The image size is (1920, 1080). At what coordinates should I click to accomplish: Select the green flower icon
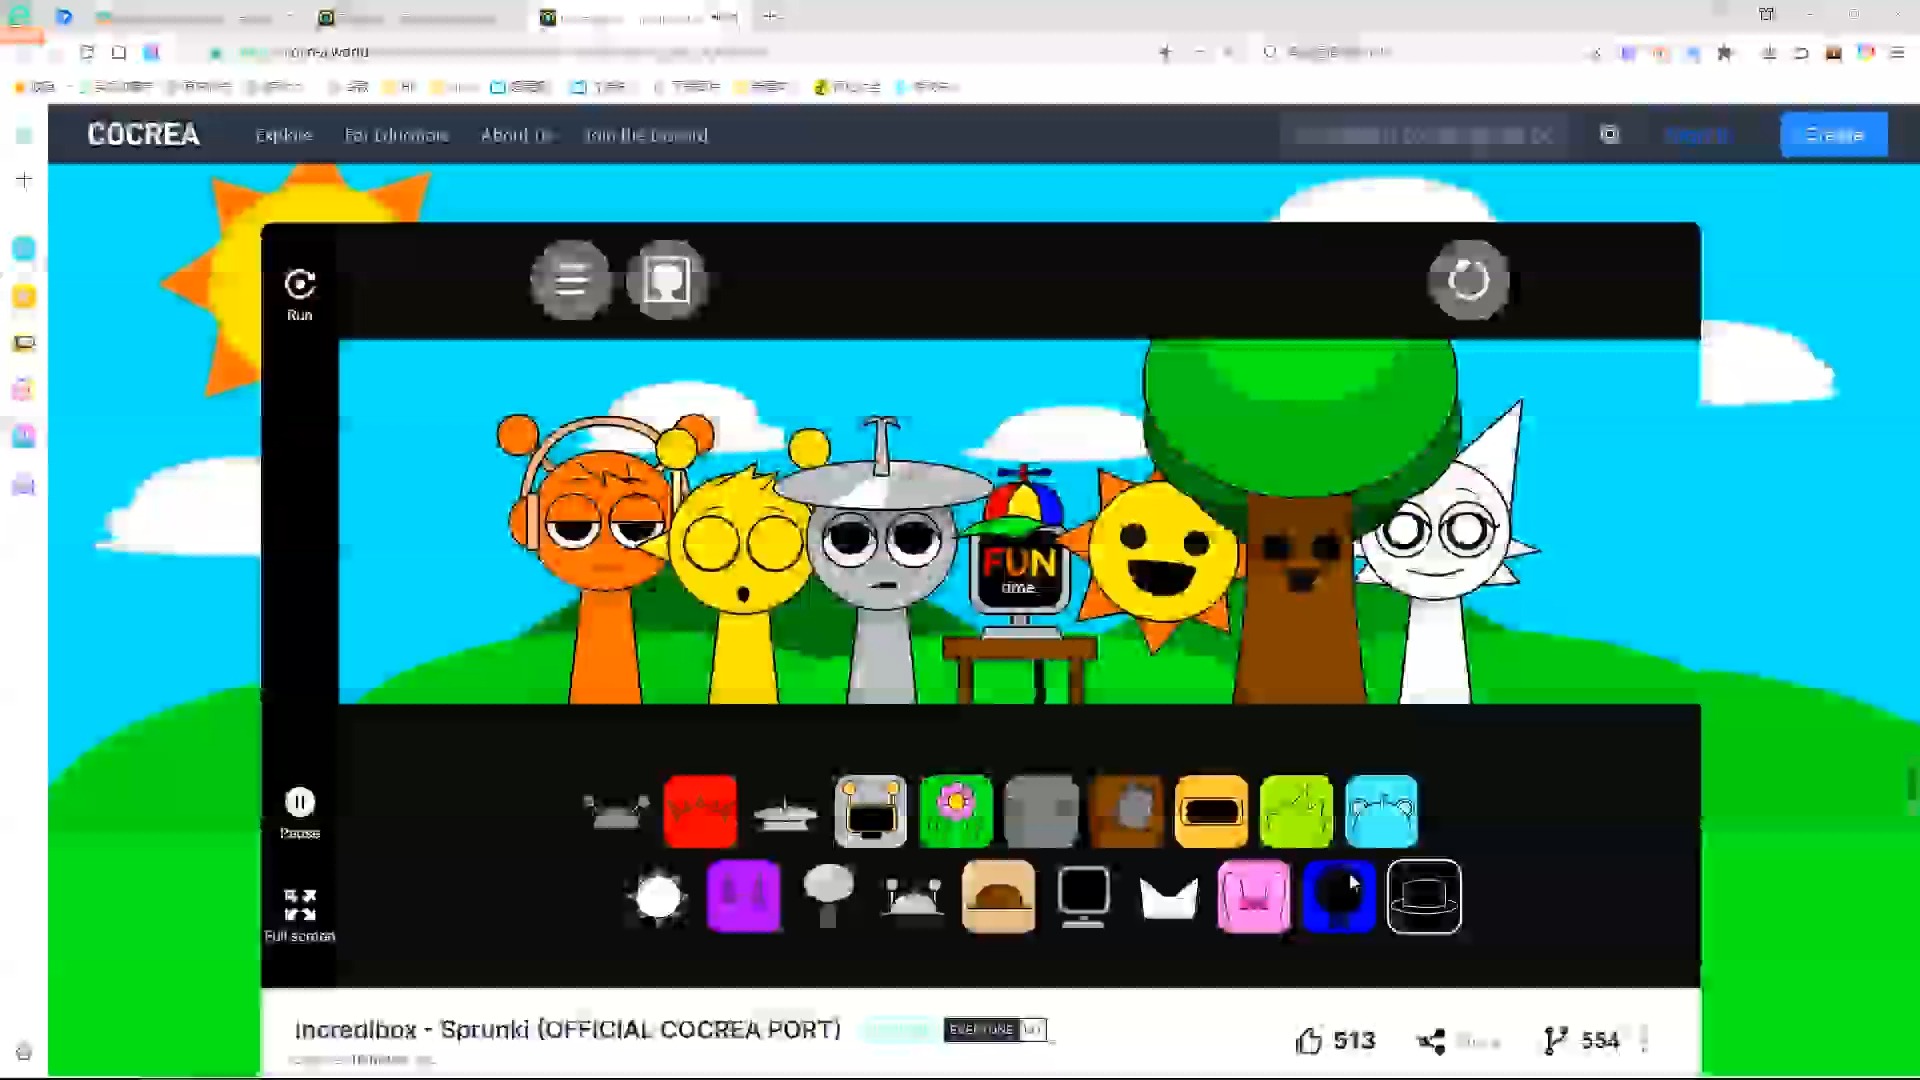956,811
